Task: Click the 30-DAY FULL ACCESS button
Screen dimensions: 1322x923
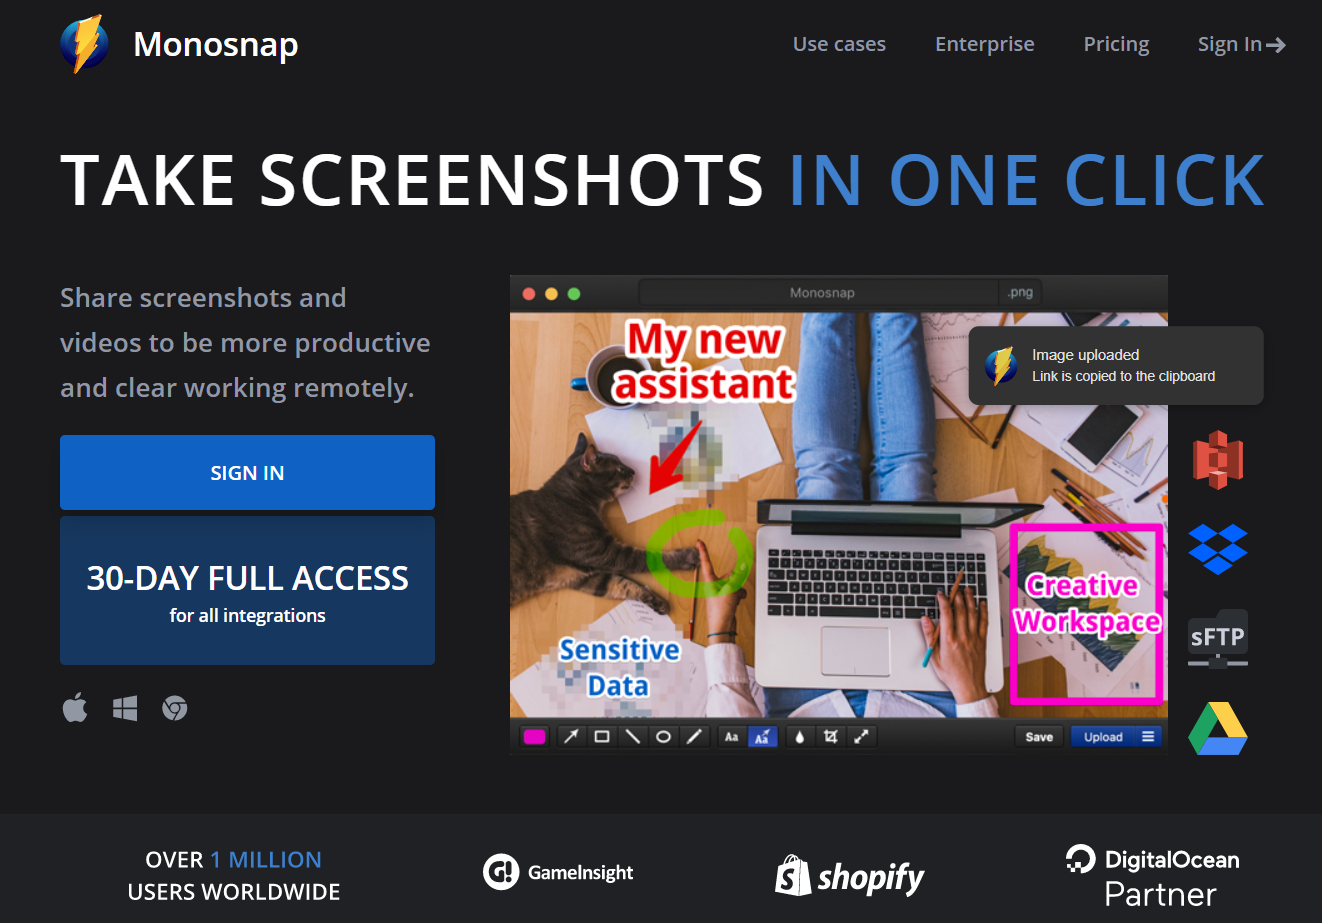Action: tap(247, 591)
